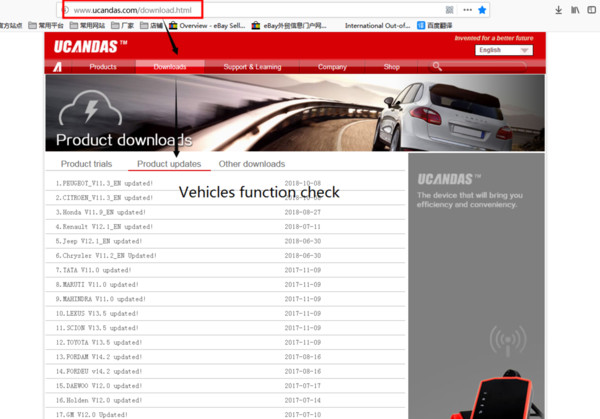Open the International Out-of bookmark
Viewport: 600px width, 419px height.
377,26
